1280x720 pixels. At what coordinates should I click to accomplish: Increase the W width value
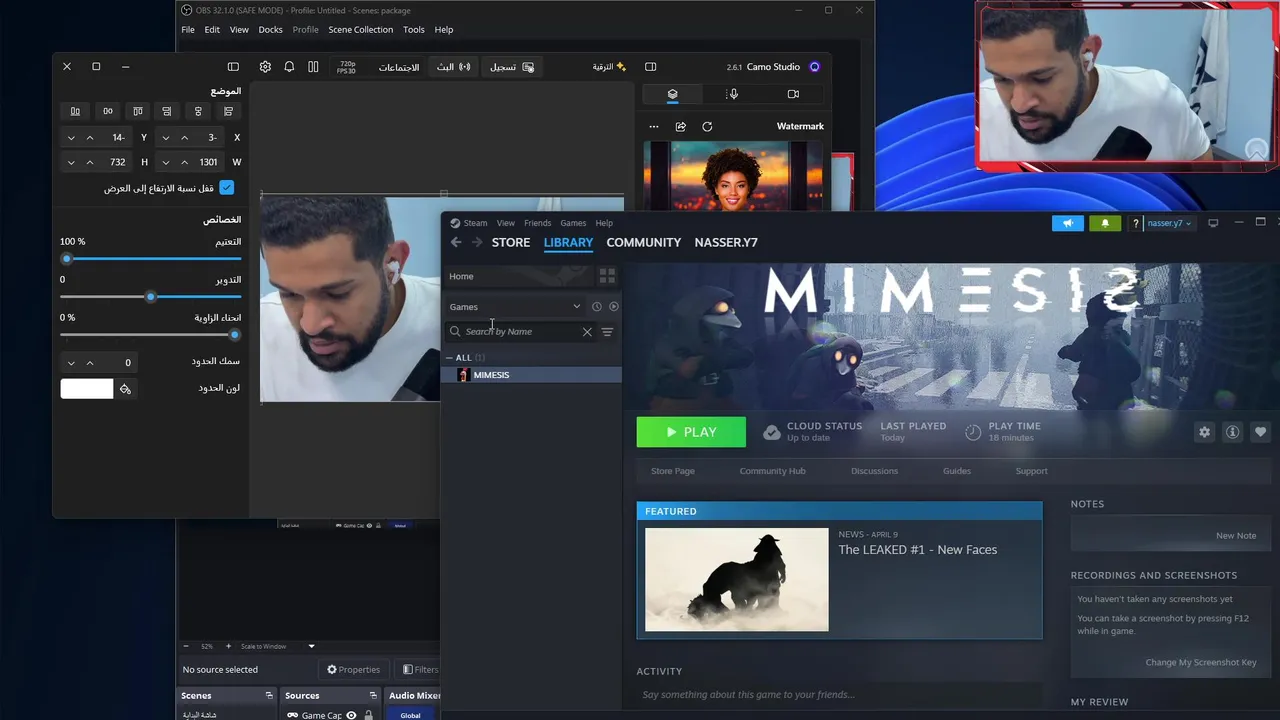click(x=184, y=162)
